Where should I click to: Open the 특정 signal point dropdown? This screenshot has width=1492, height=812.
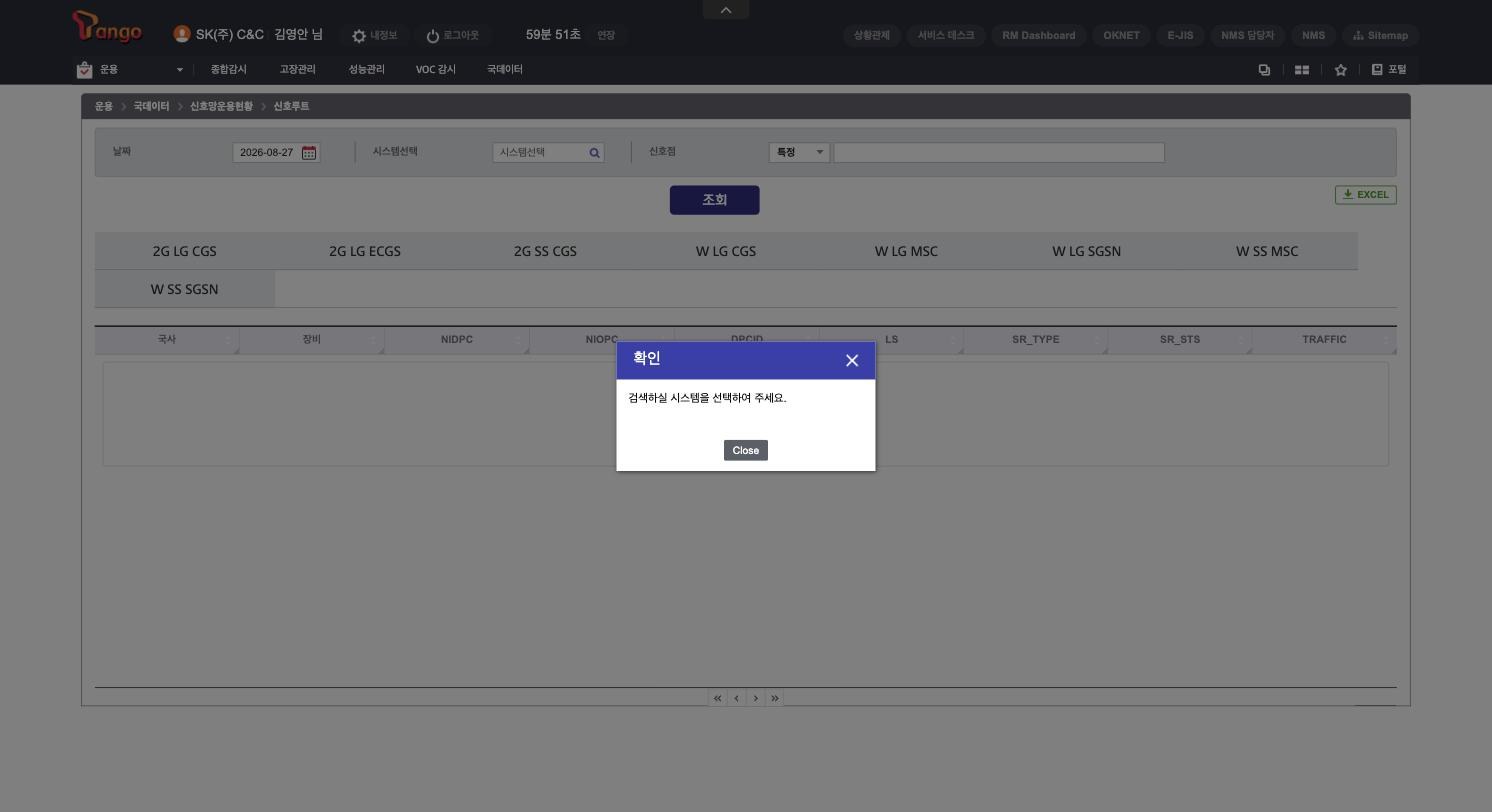799,152
